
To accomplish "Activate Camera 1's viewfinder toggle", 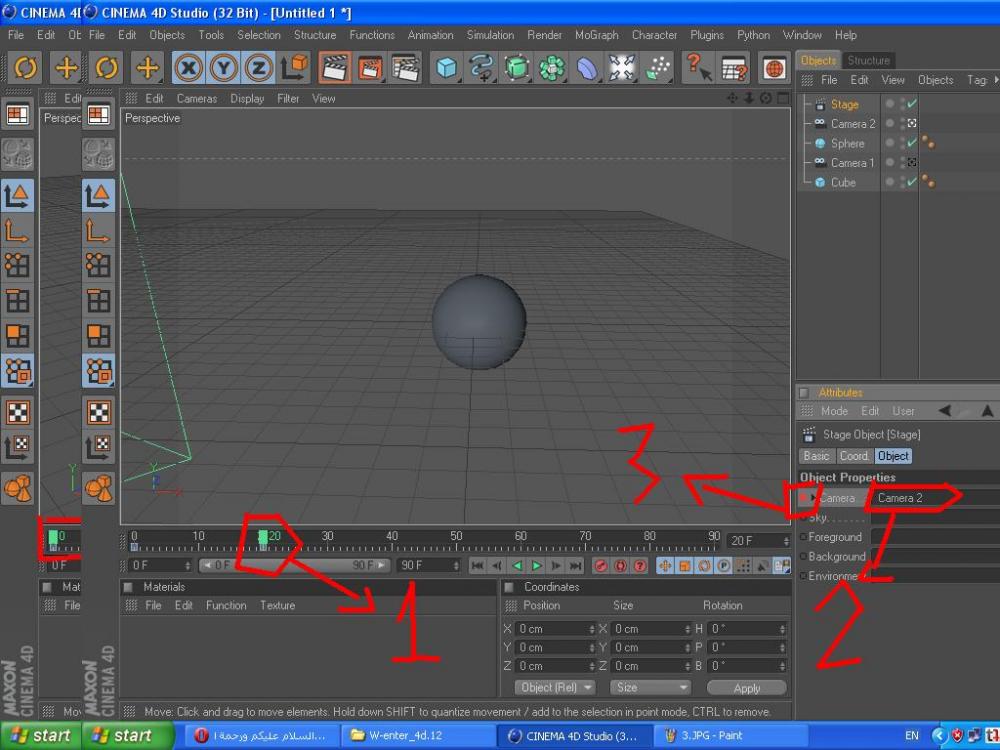I will click(912, 163).
